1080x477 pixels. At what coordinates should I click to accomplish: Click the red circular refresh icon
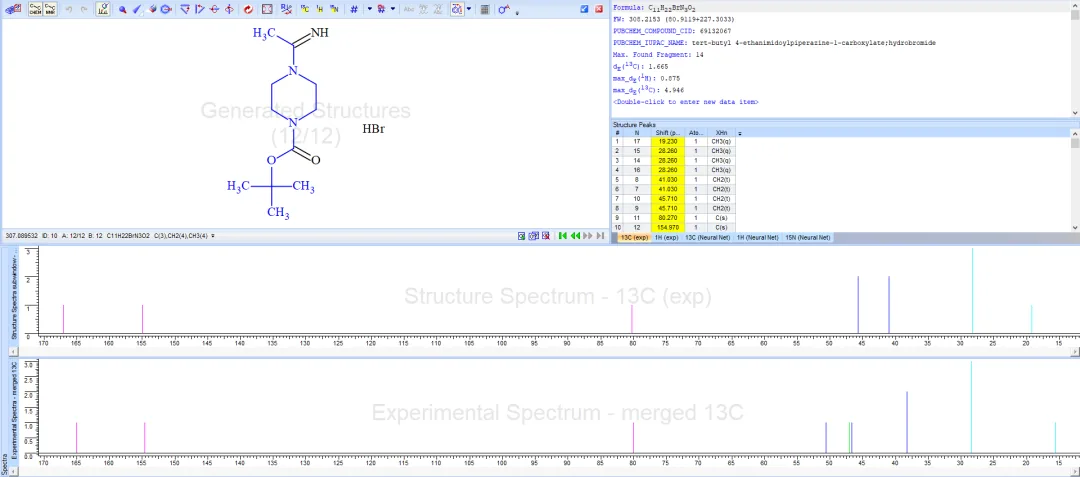click(x=248, y=10)
